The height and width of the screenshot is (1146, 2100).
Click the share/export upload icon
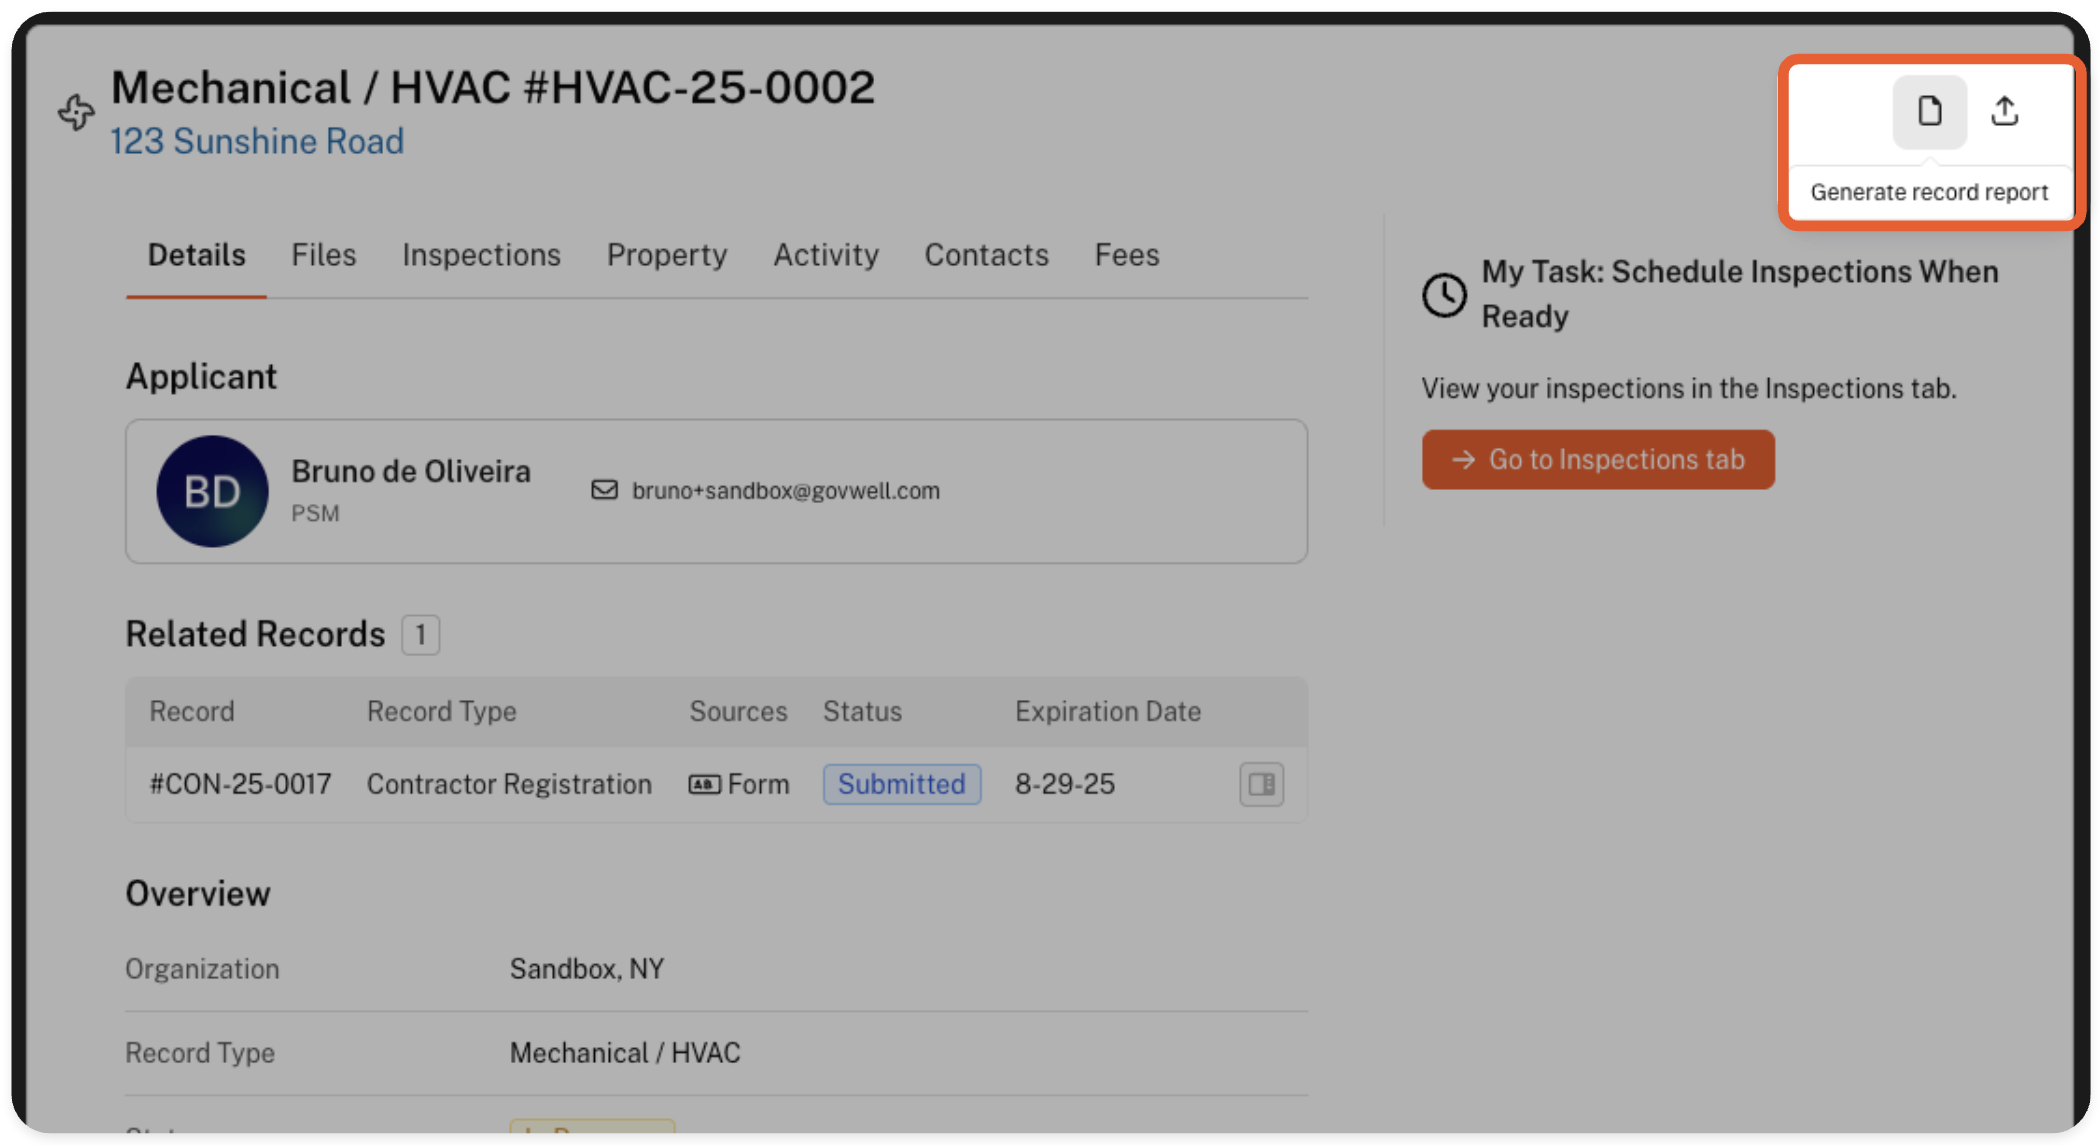click(2004, 111)
